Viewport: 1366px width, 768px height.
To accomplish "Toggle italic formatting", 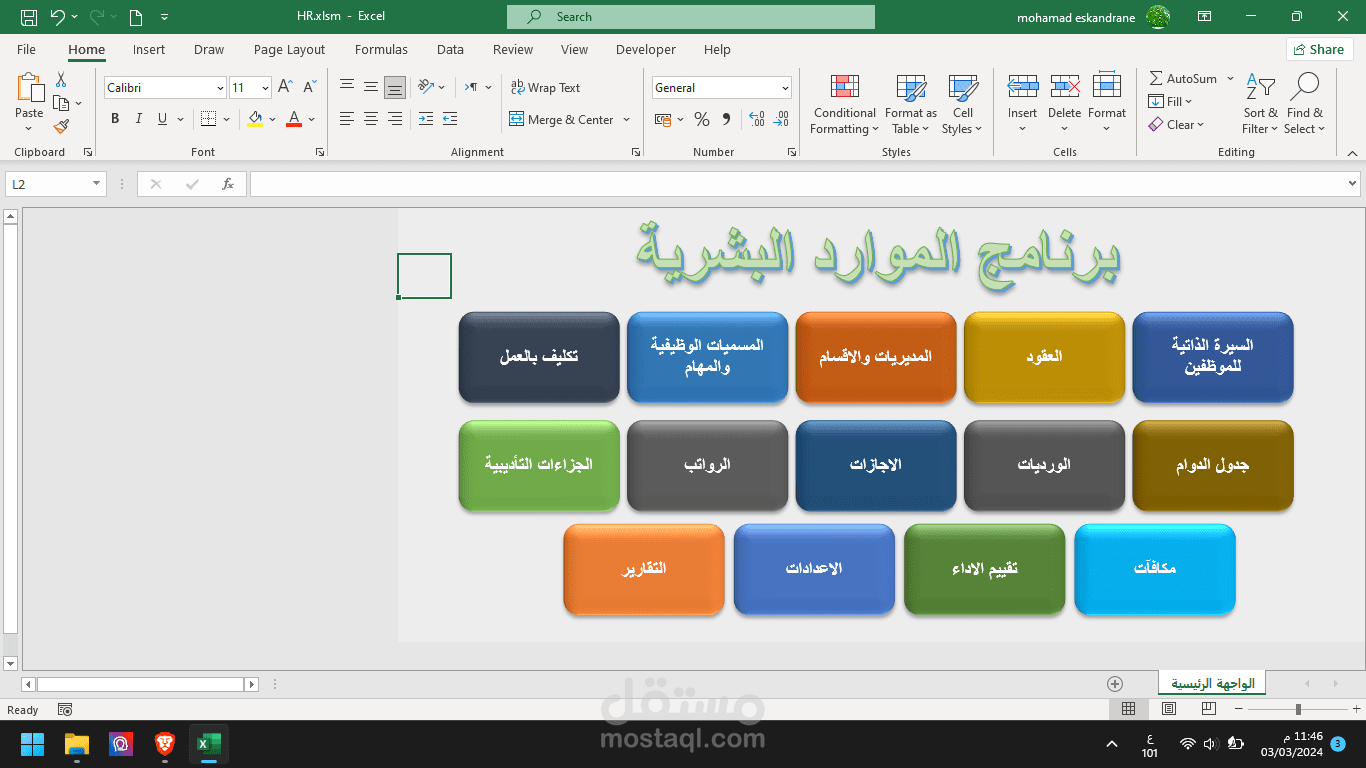I will (138, 119).
